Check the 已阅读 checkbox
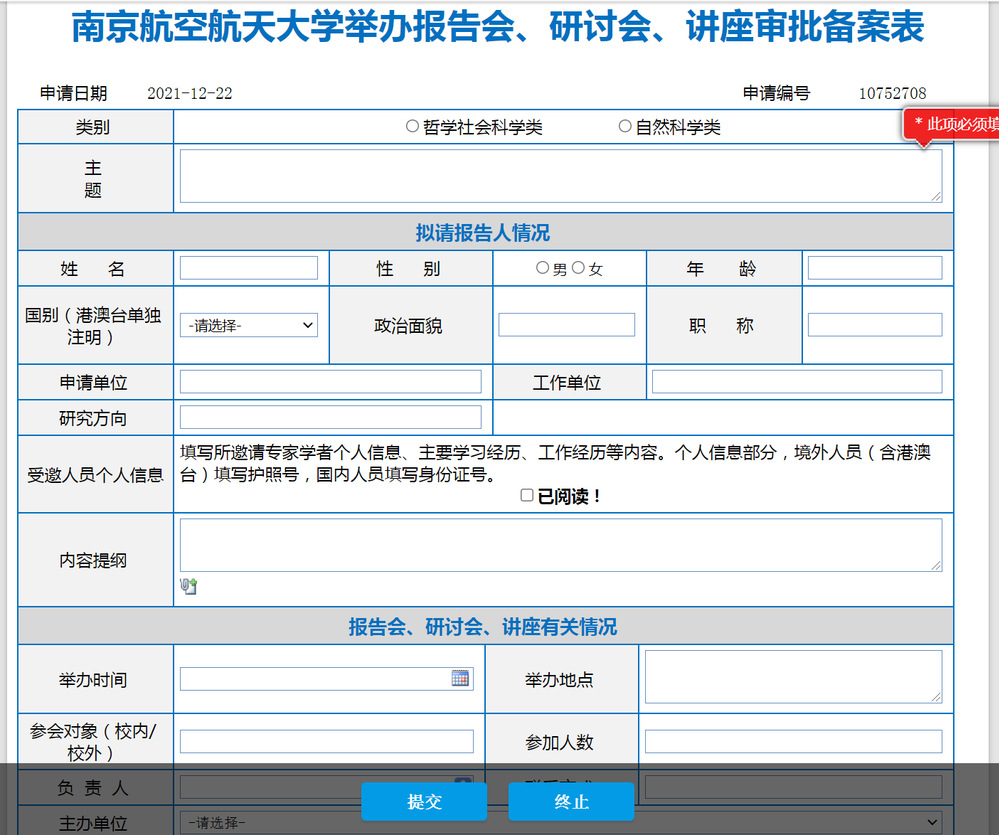The height and width of the screenshot is (835, 999). pyautogui.click(x=527, y=496)
